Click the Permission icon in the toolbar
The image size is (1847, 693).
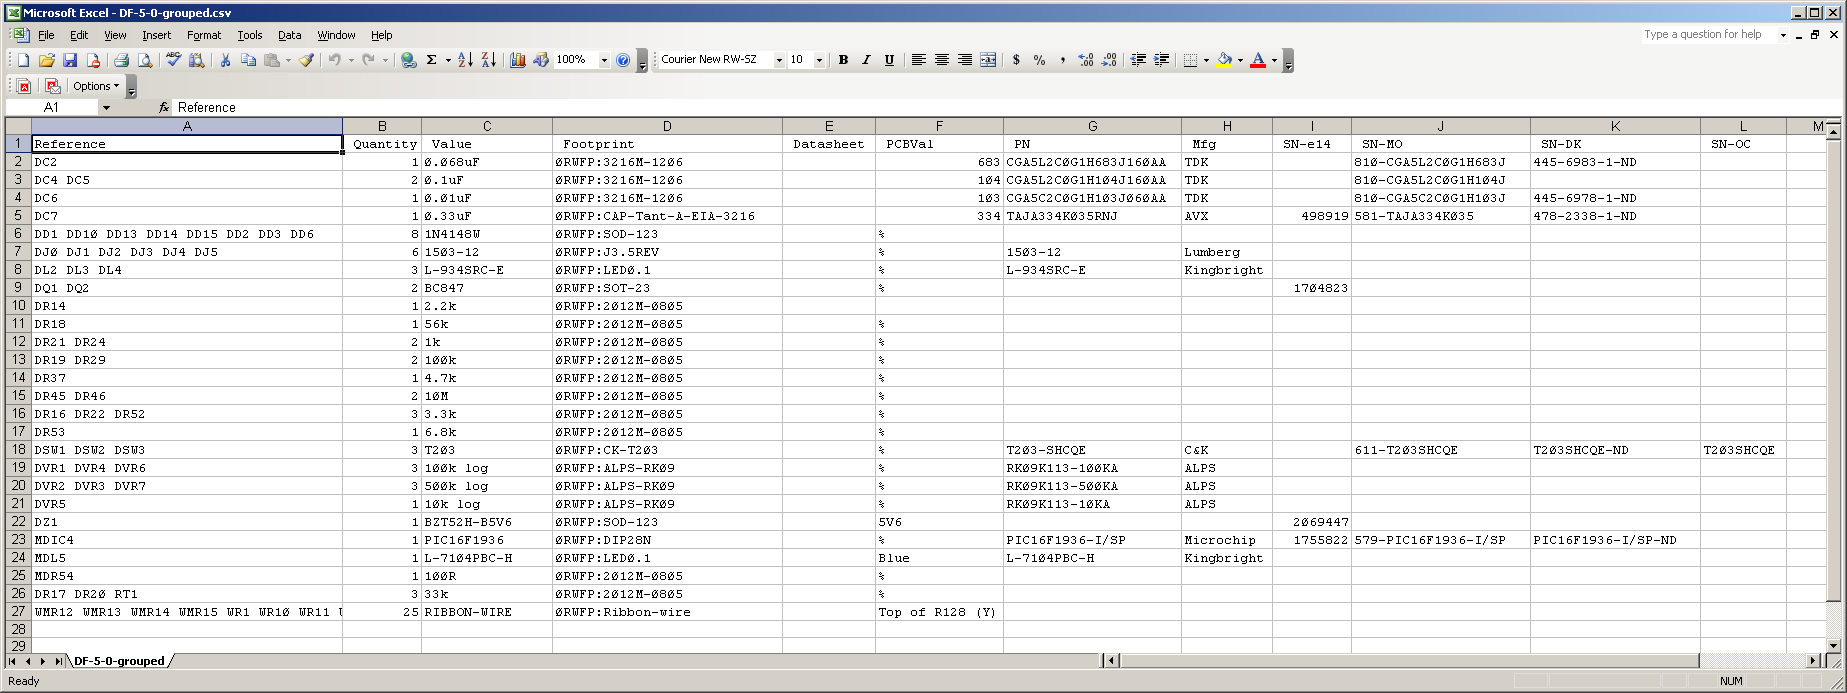[93, 60]
